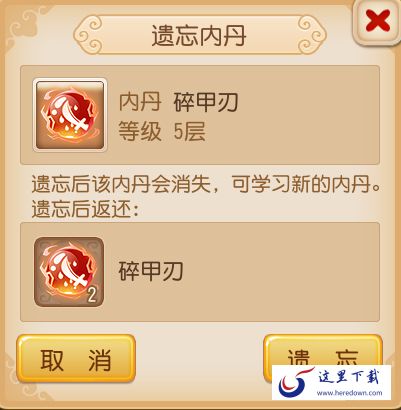Click the right scroll ornament on the title banner
The image size is (401, 410).
[312, 35]
